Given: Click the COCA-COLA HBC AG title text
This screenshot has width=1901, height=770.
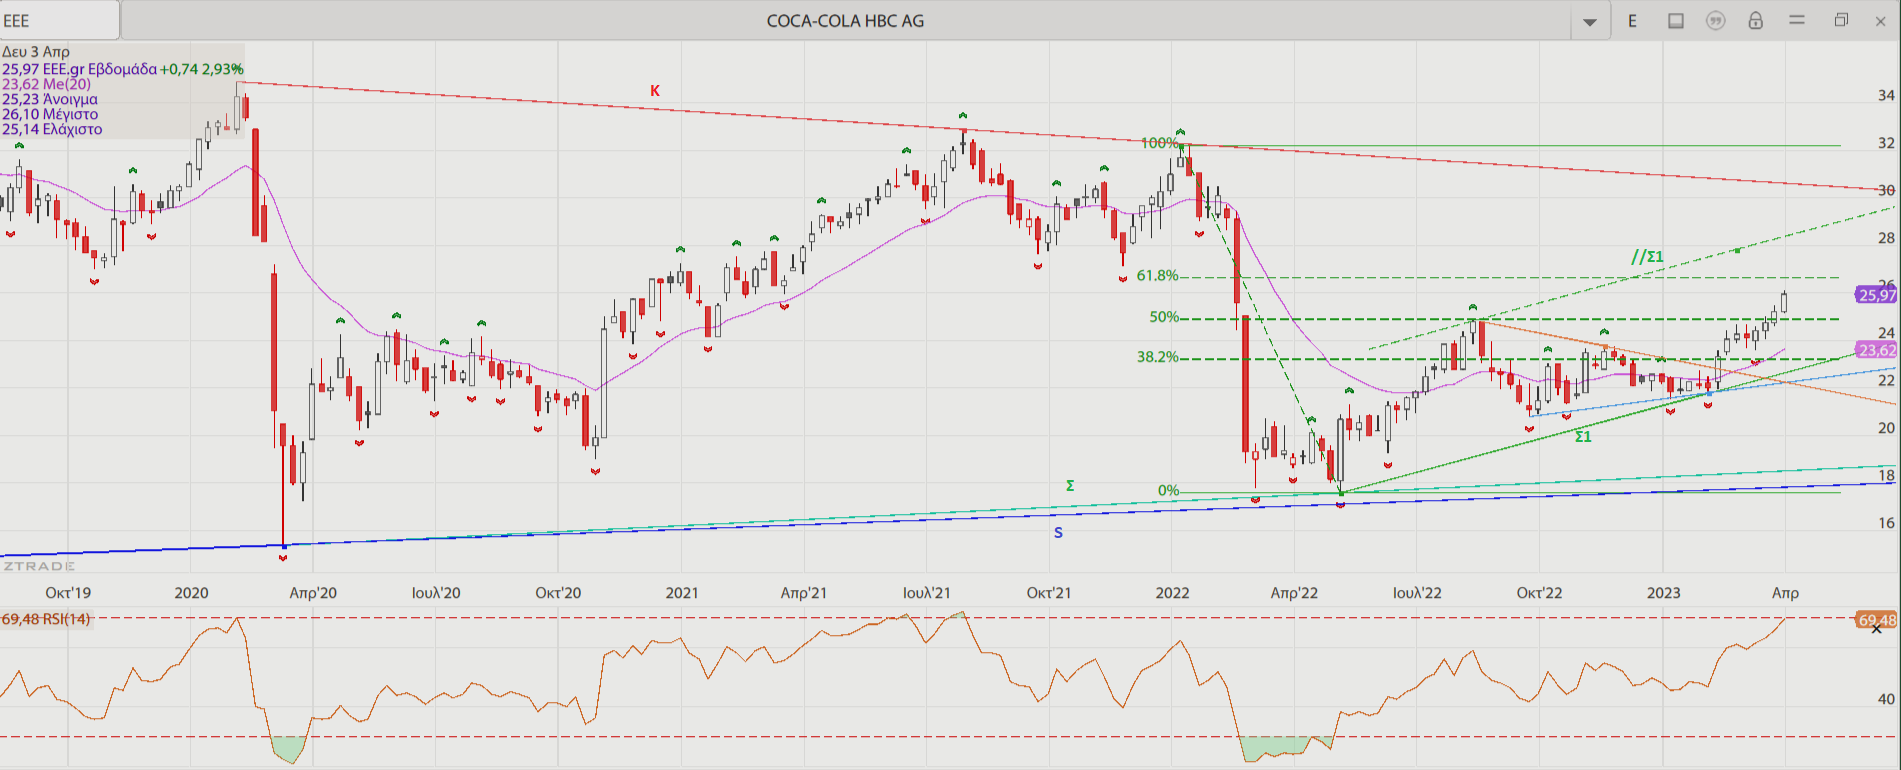Looking at the screenshot, I should tap(845, 21).
